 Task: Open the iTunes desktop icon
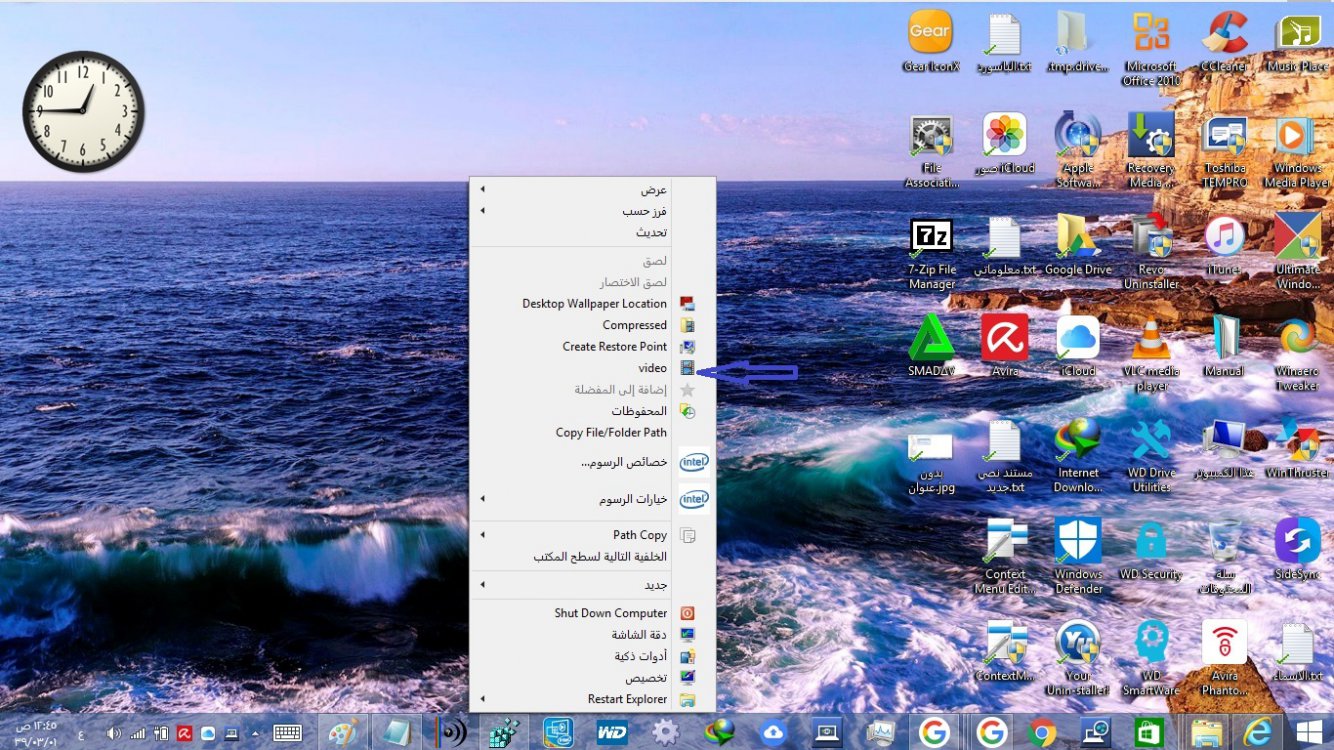[x=1224, y=246]
